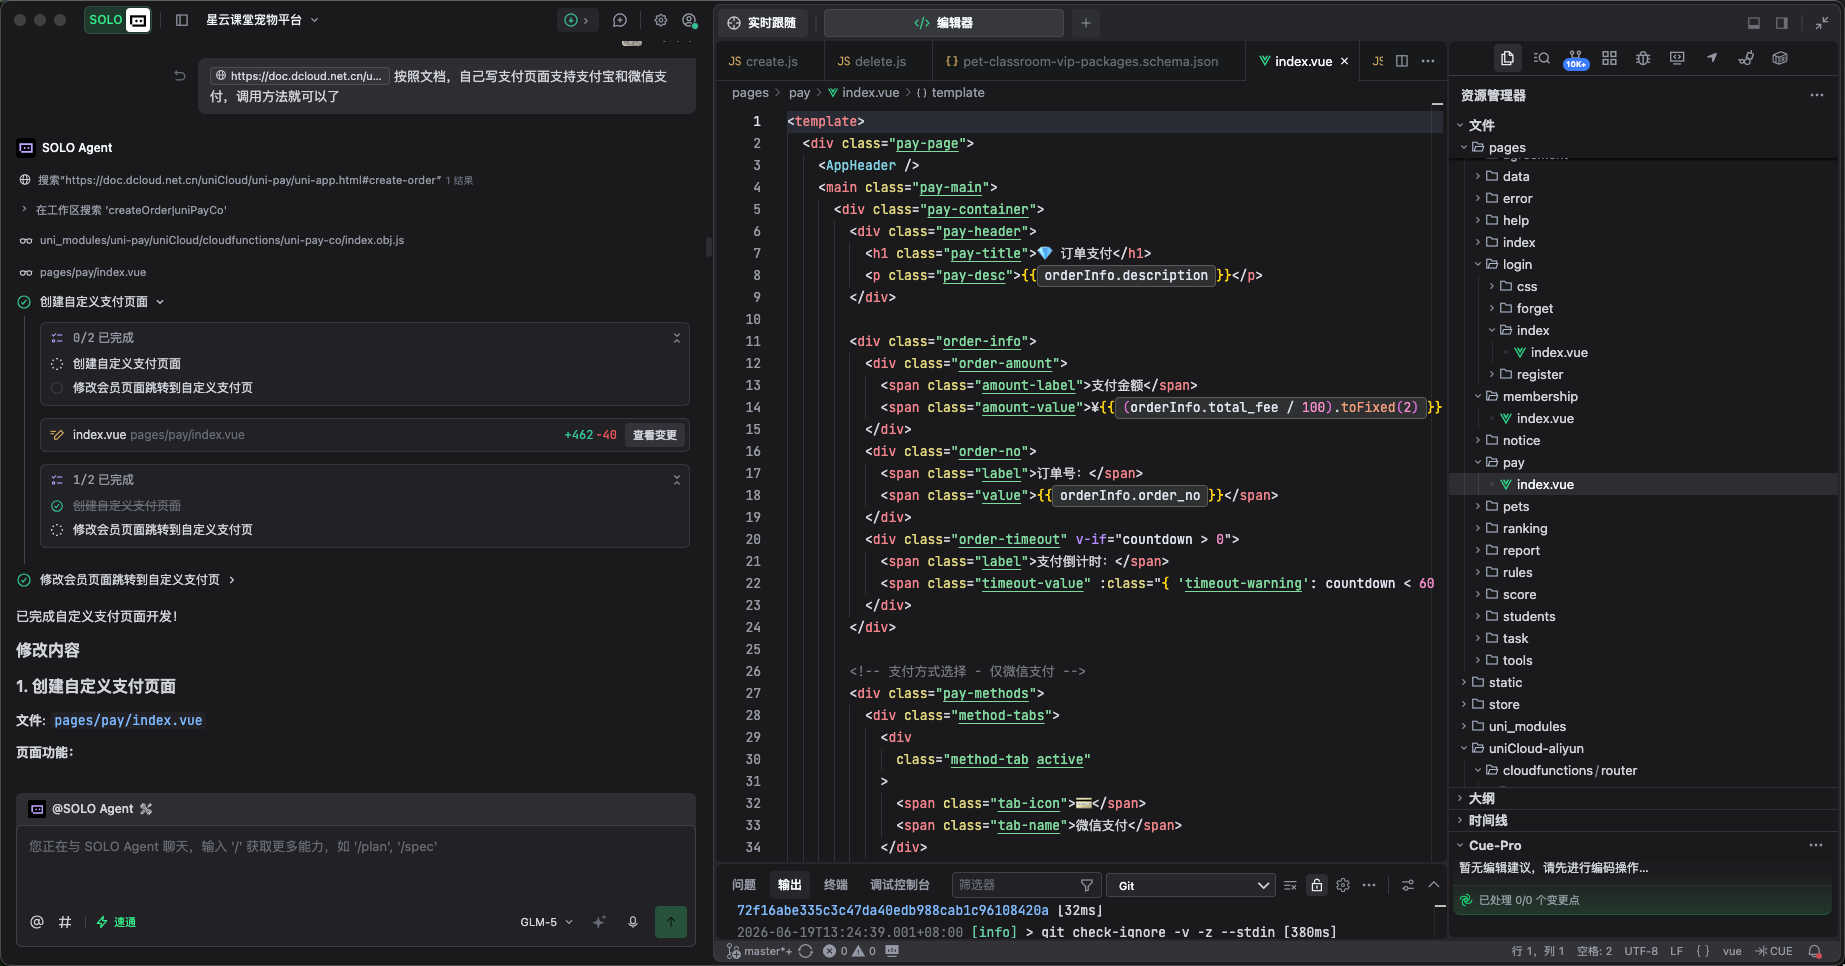Viewport: 1845px width, 966px height.
Task: Click the split editor icon
Action: click(x=1402, y=61)
